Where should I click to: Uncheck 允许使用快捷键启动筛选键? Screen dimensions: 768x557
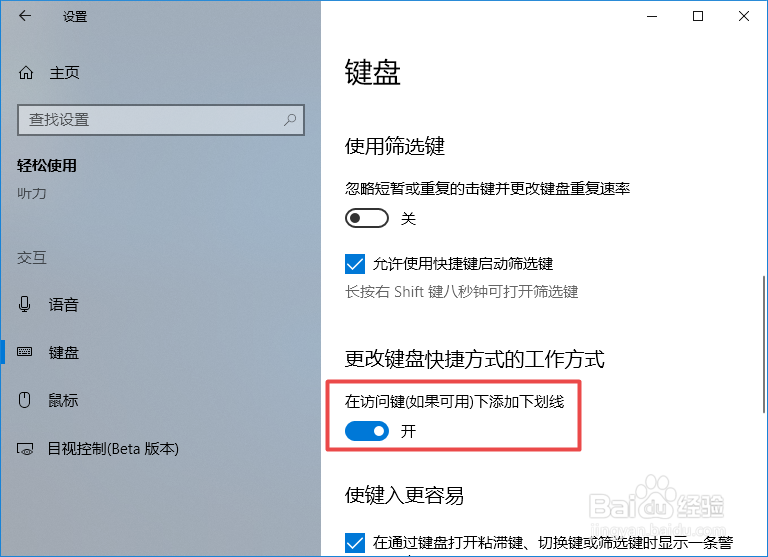(x=355, y=264)
